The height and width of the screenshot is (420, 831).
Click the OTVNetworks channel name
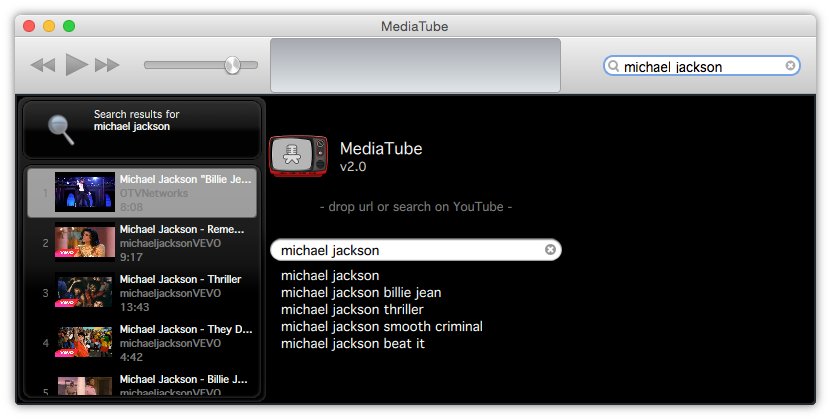154,194
